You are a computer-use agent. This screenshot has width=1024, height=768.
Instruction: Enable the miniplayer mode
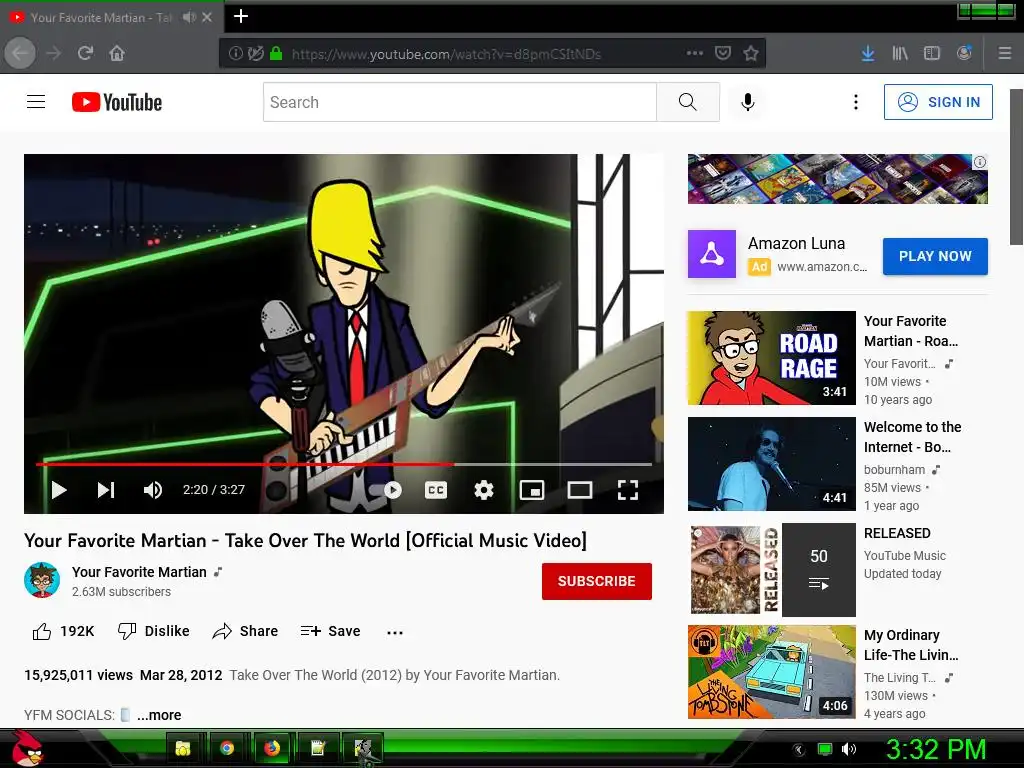pos(532,490)
